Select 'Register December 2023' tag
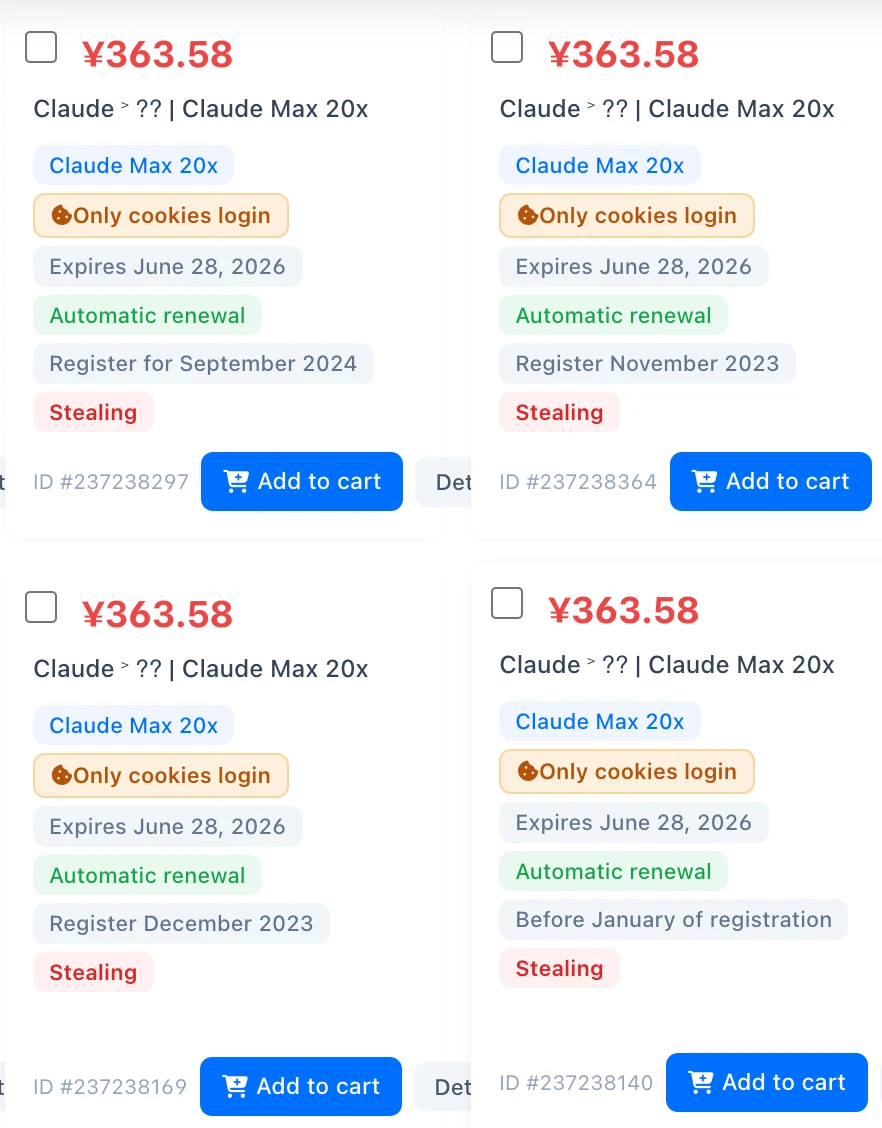This screenshot has height=1128, width=882. tap(181, 924)
